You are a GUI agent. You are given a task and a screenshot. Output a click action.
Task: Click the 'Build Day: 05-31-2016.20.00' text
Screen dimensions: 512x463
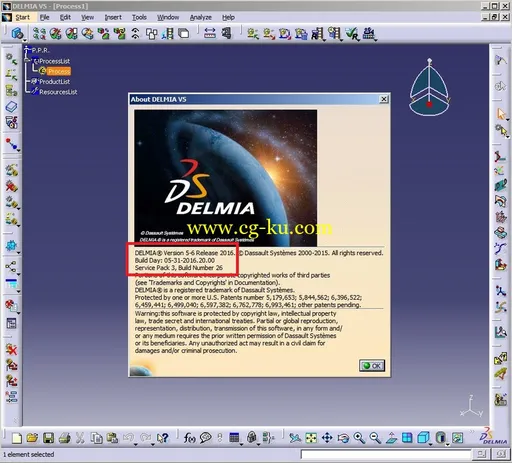coord(175,260)
